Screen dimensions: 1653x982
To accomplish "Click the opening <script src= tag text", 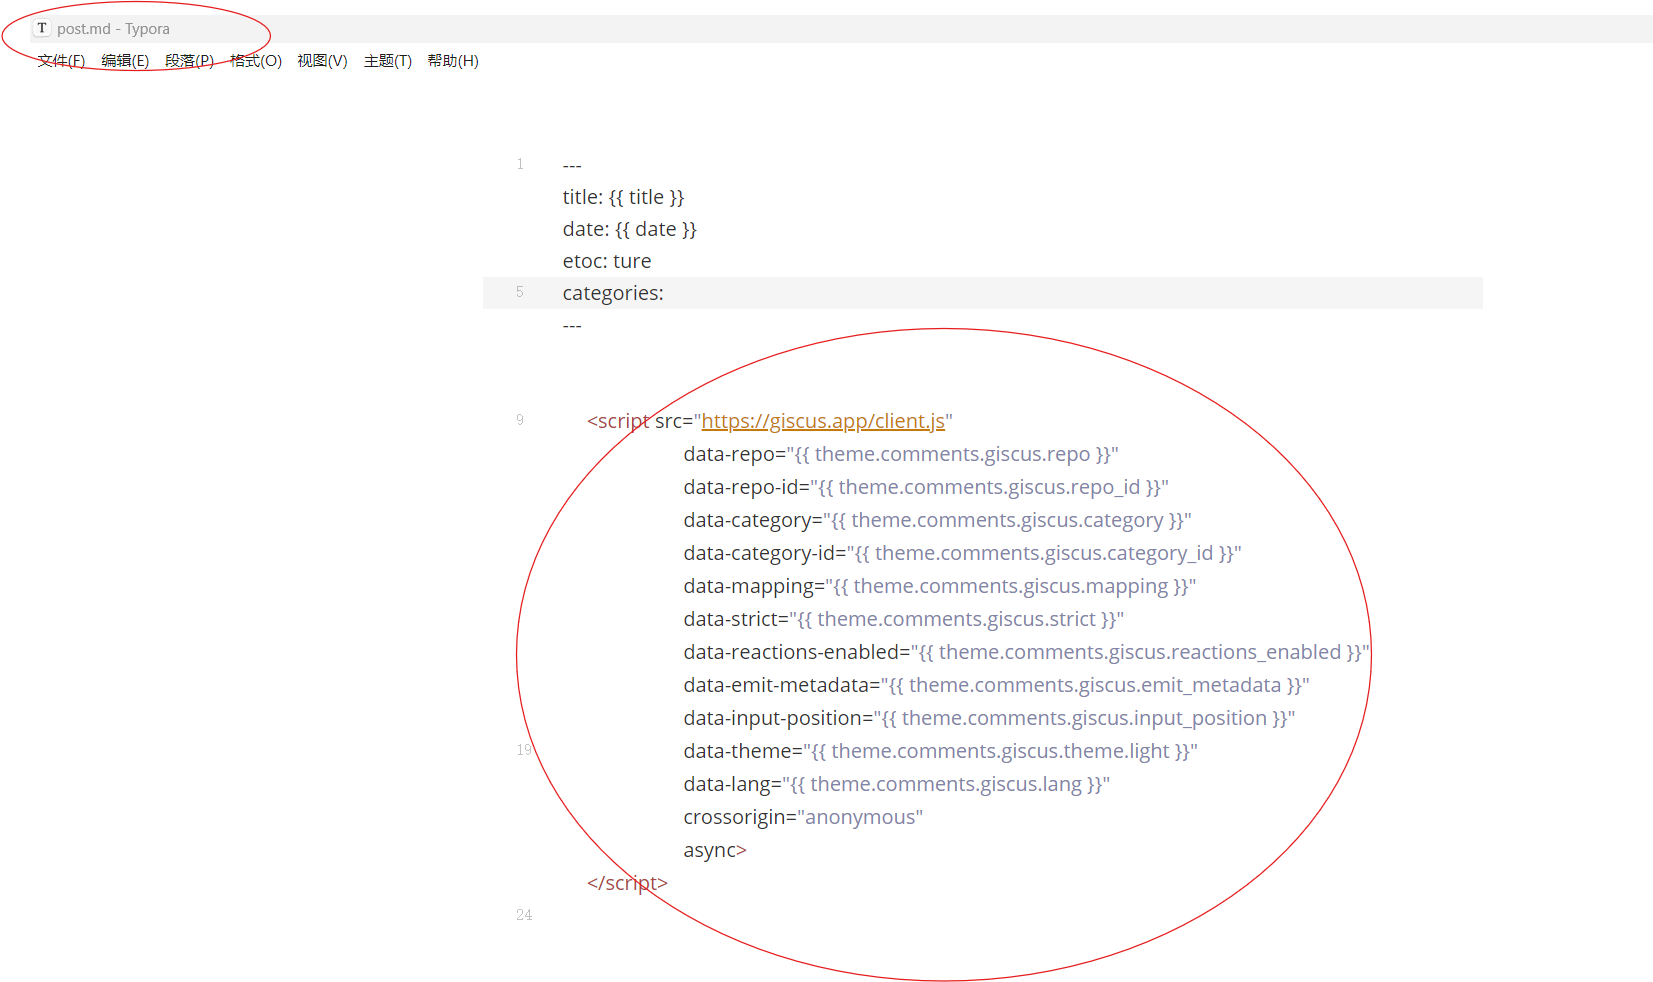I will tap(640, 421).
